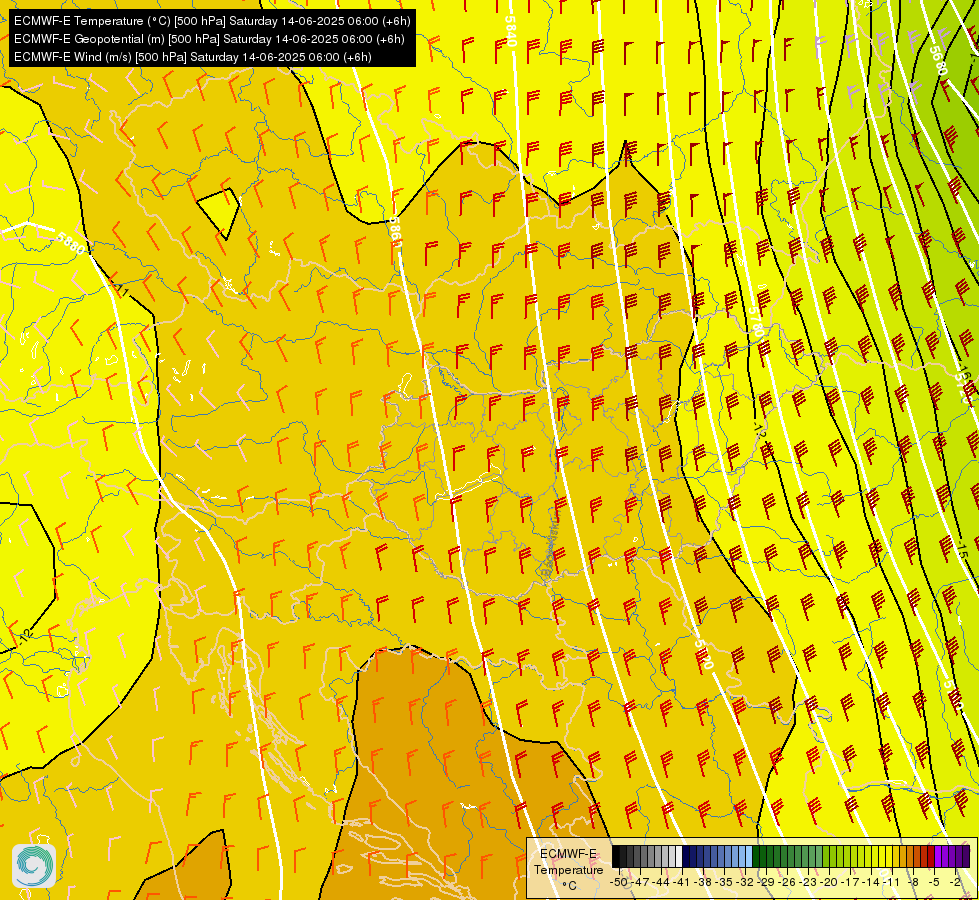Click the 5860 geopotential contour label
The image size is (979, 900).
pos(395,232)
